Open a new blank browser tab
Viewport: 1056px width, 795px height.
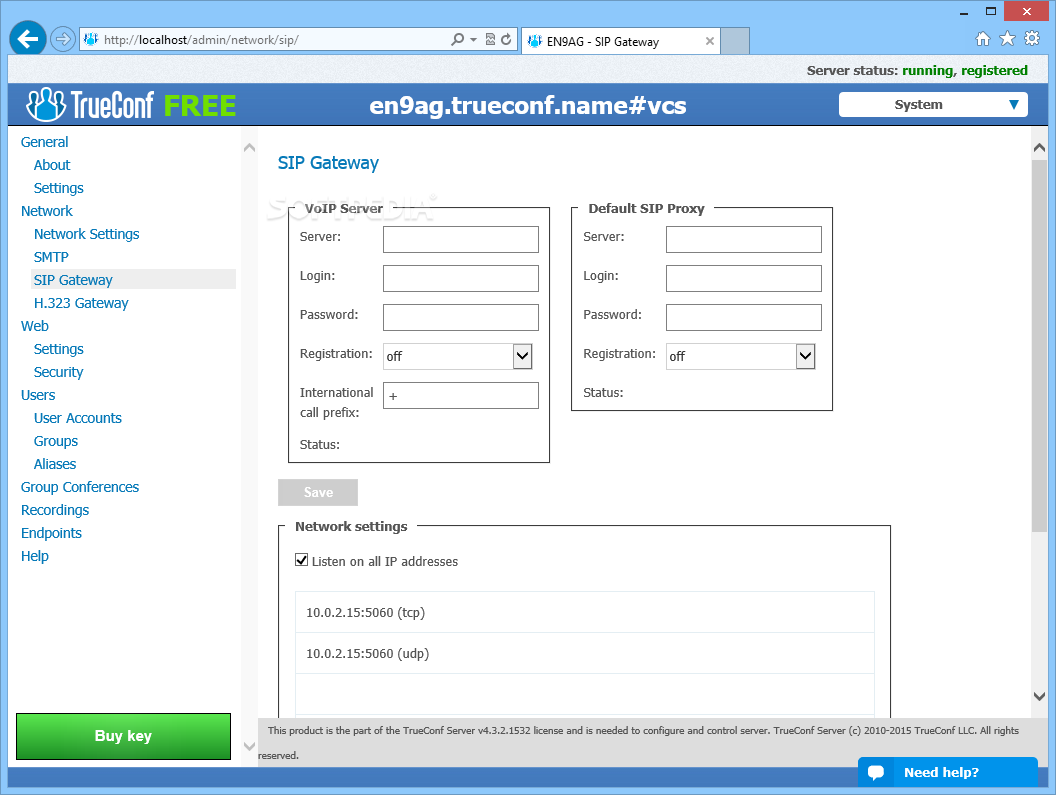tap(735, 41)
